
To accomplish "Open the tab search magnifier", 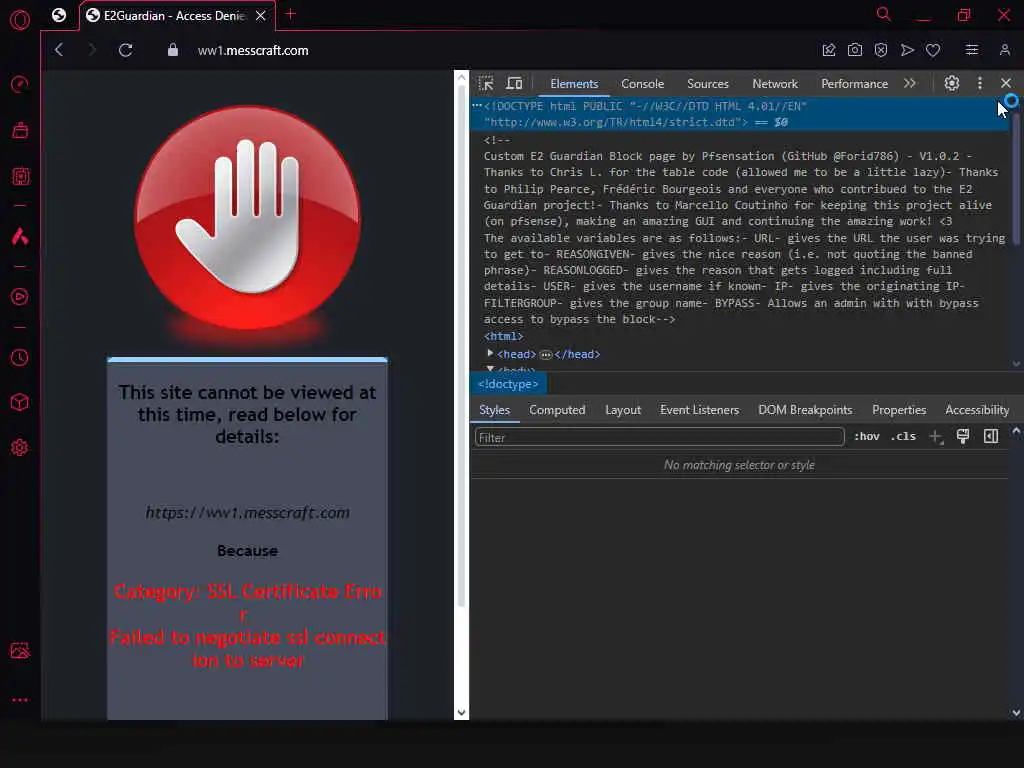I will tap(884, 14).
